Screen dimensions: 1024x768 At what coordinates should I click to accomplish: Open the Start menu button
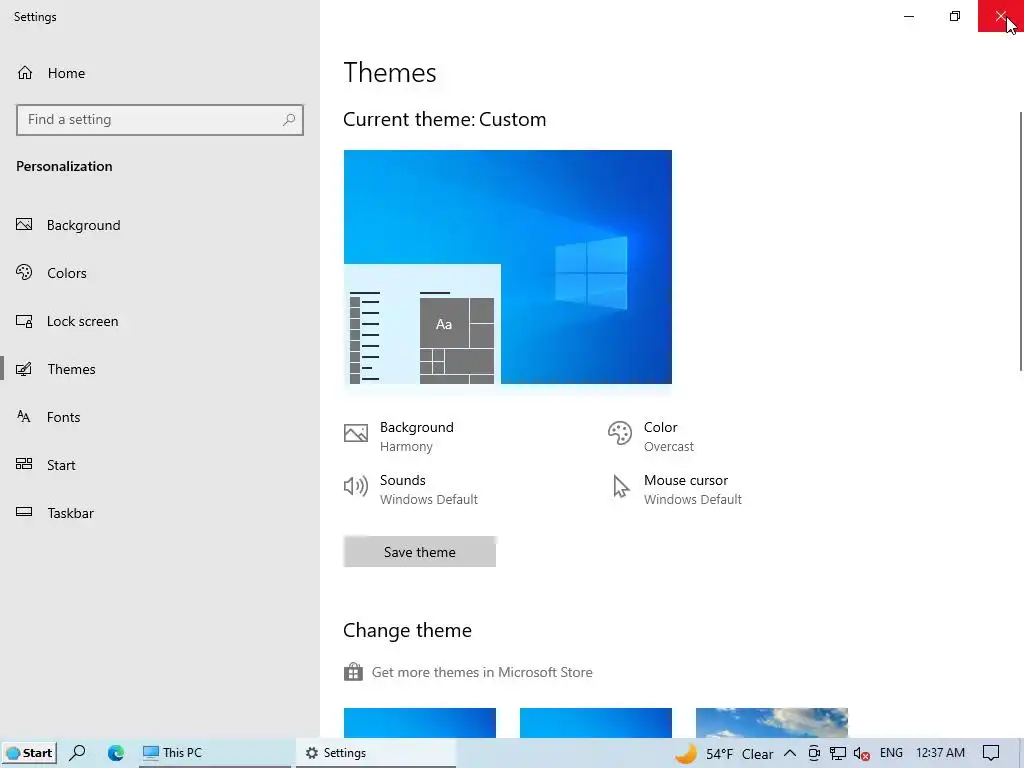(29, 753)
